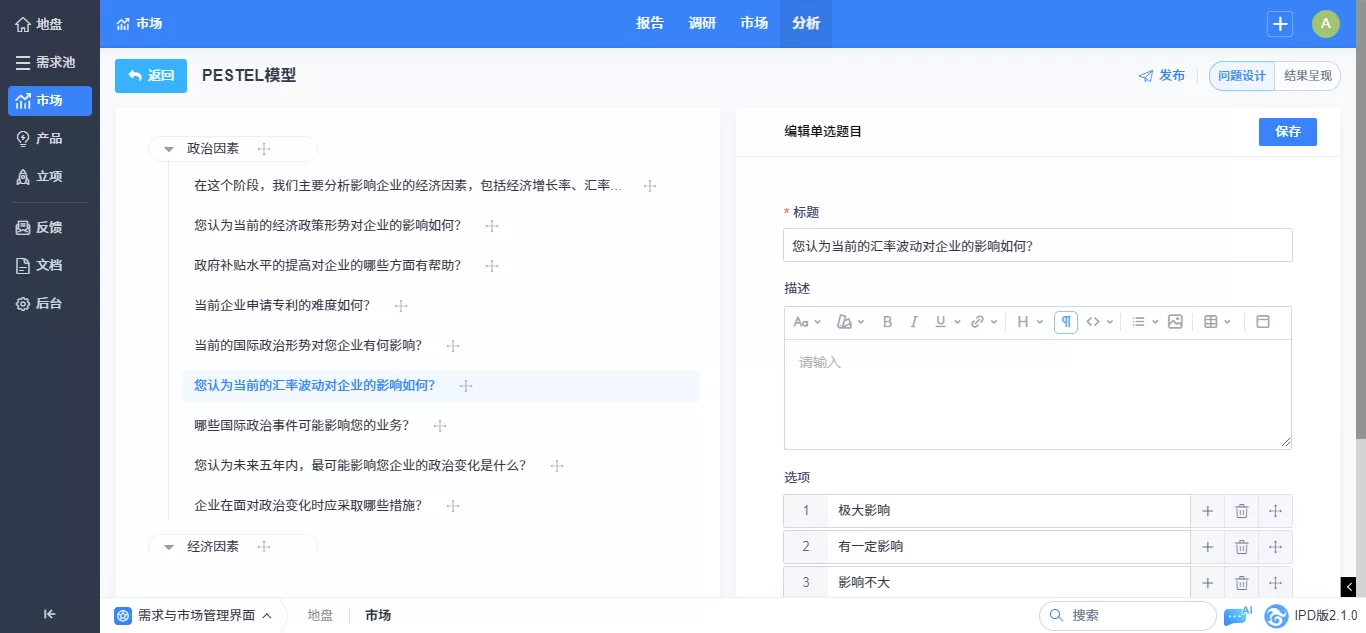1366x633 pixels.
Task: Open the font size Aa dropdown
Action: pos(807,322)
